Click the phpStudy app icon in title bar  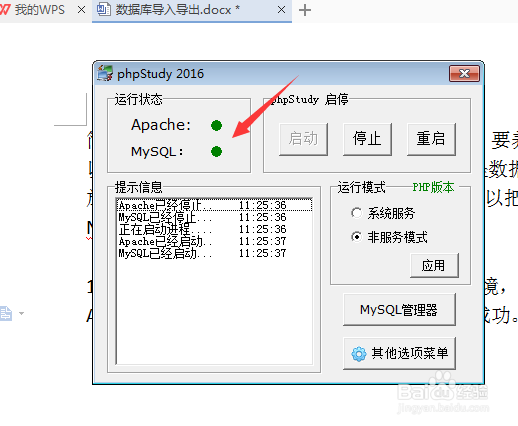[x=104, y=73]
